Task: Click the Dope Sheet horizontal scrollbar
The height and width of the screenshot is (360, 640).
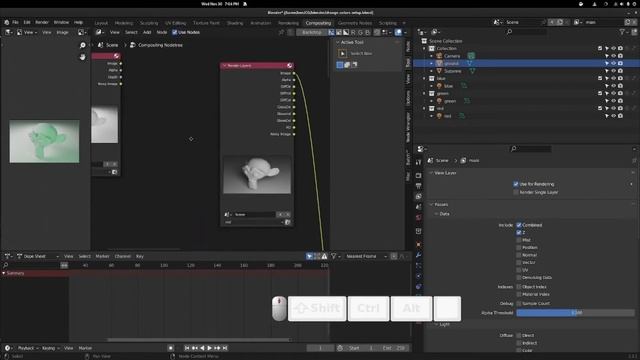Action: (198, 340)
